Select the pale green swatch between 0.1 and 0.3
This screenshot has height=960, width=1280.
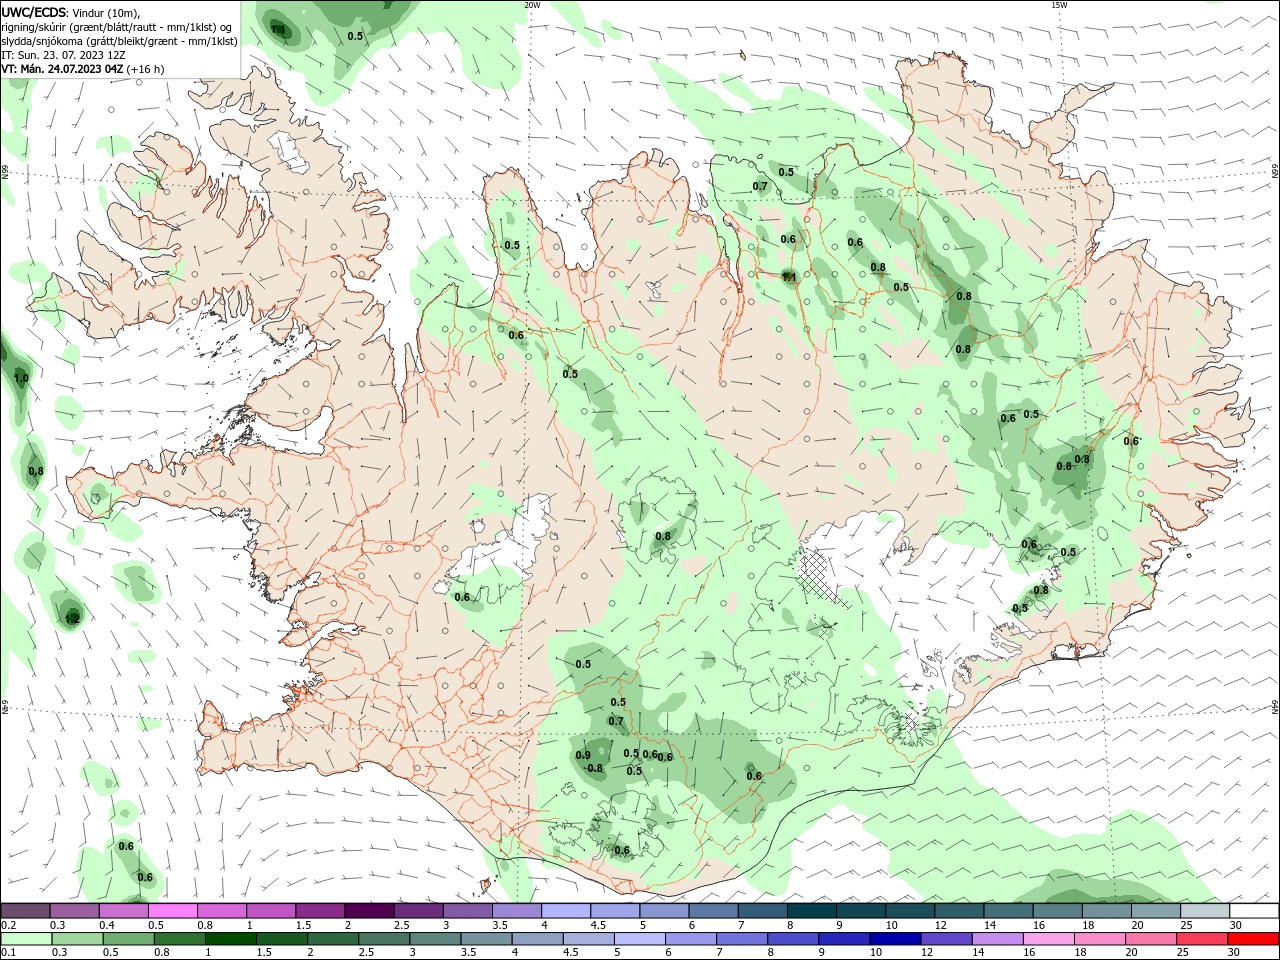pos(27,939)
